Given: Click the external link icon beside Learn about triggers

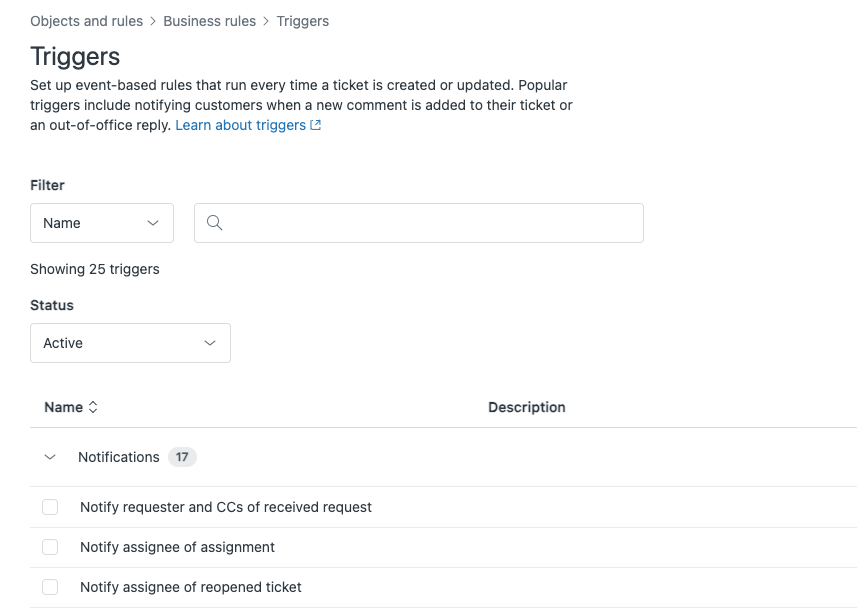Looking at the screenshot, I should pyautogui.click(x=315, y=125).
